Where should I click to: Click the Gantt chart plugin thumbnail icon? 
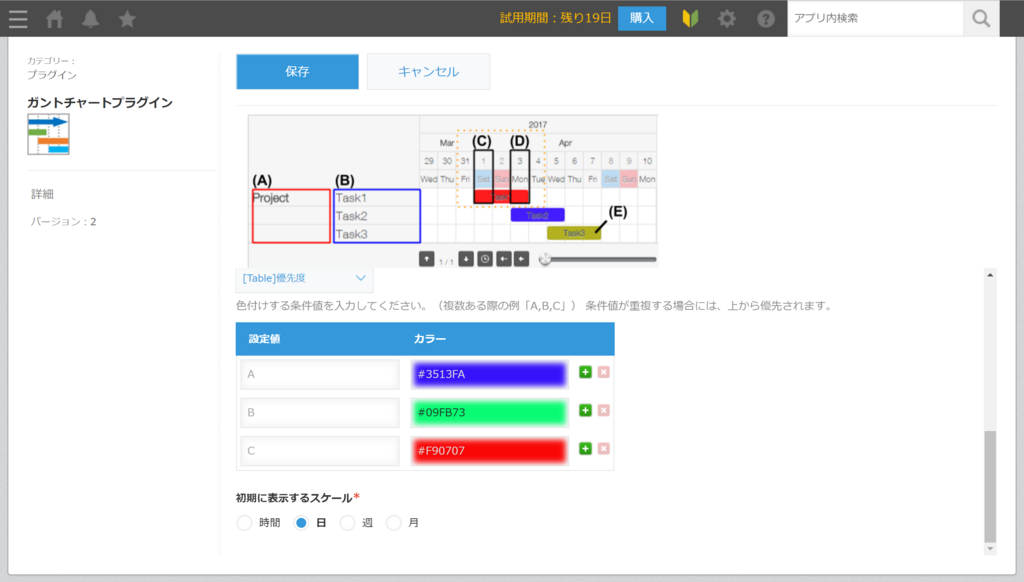coord(48,135)
